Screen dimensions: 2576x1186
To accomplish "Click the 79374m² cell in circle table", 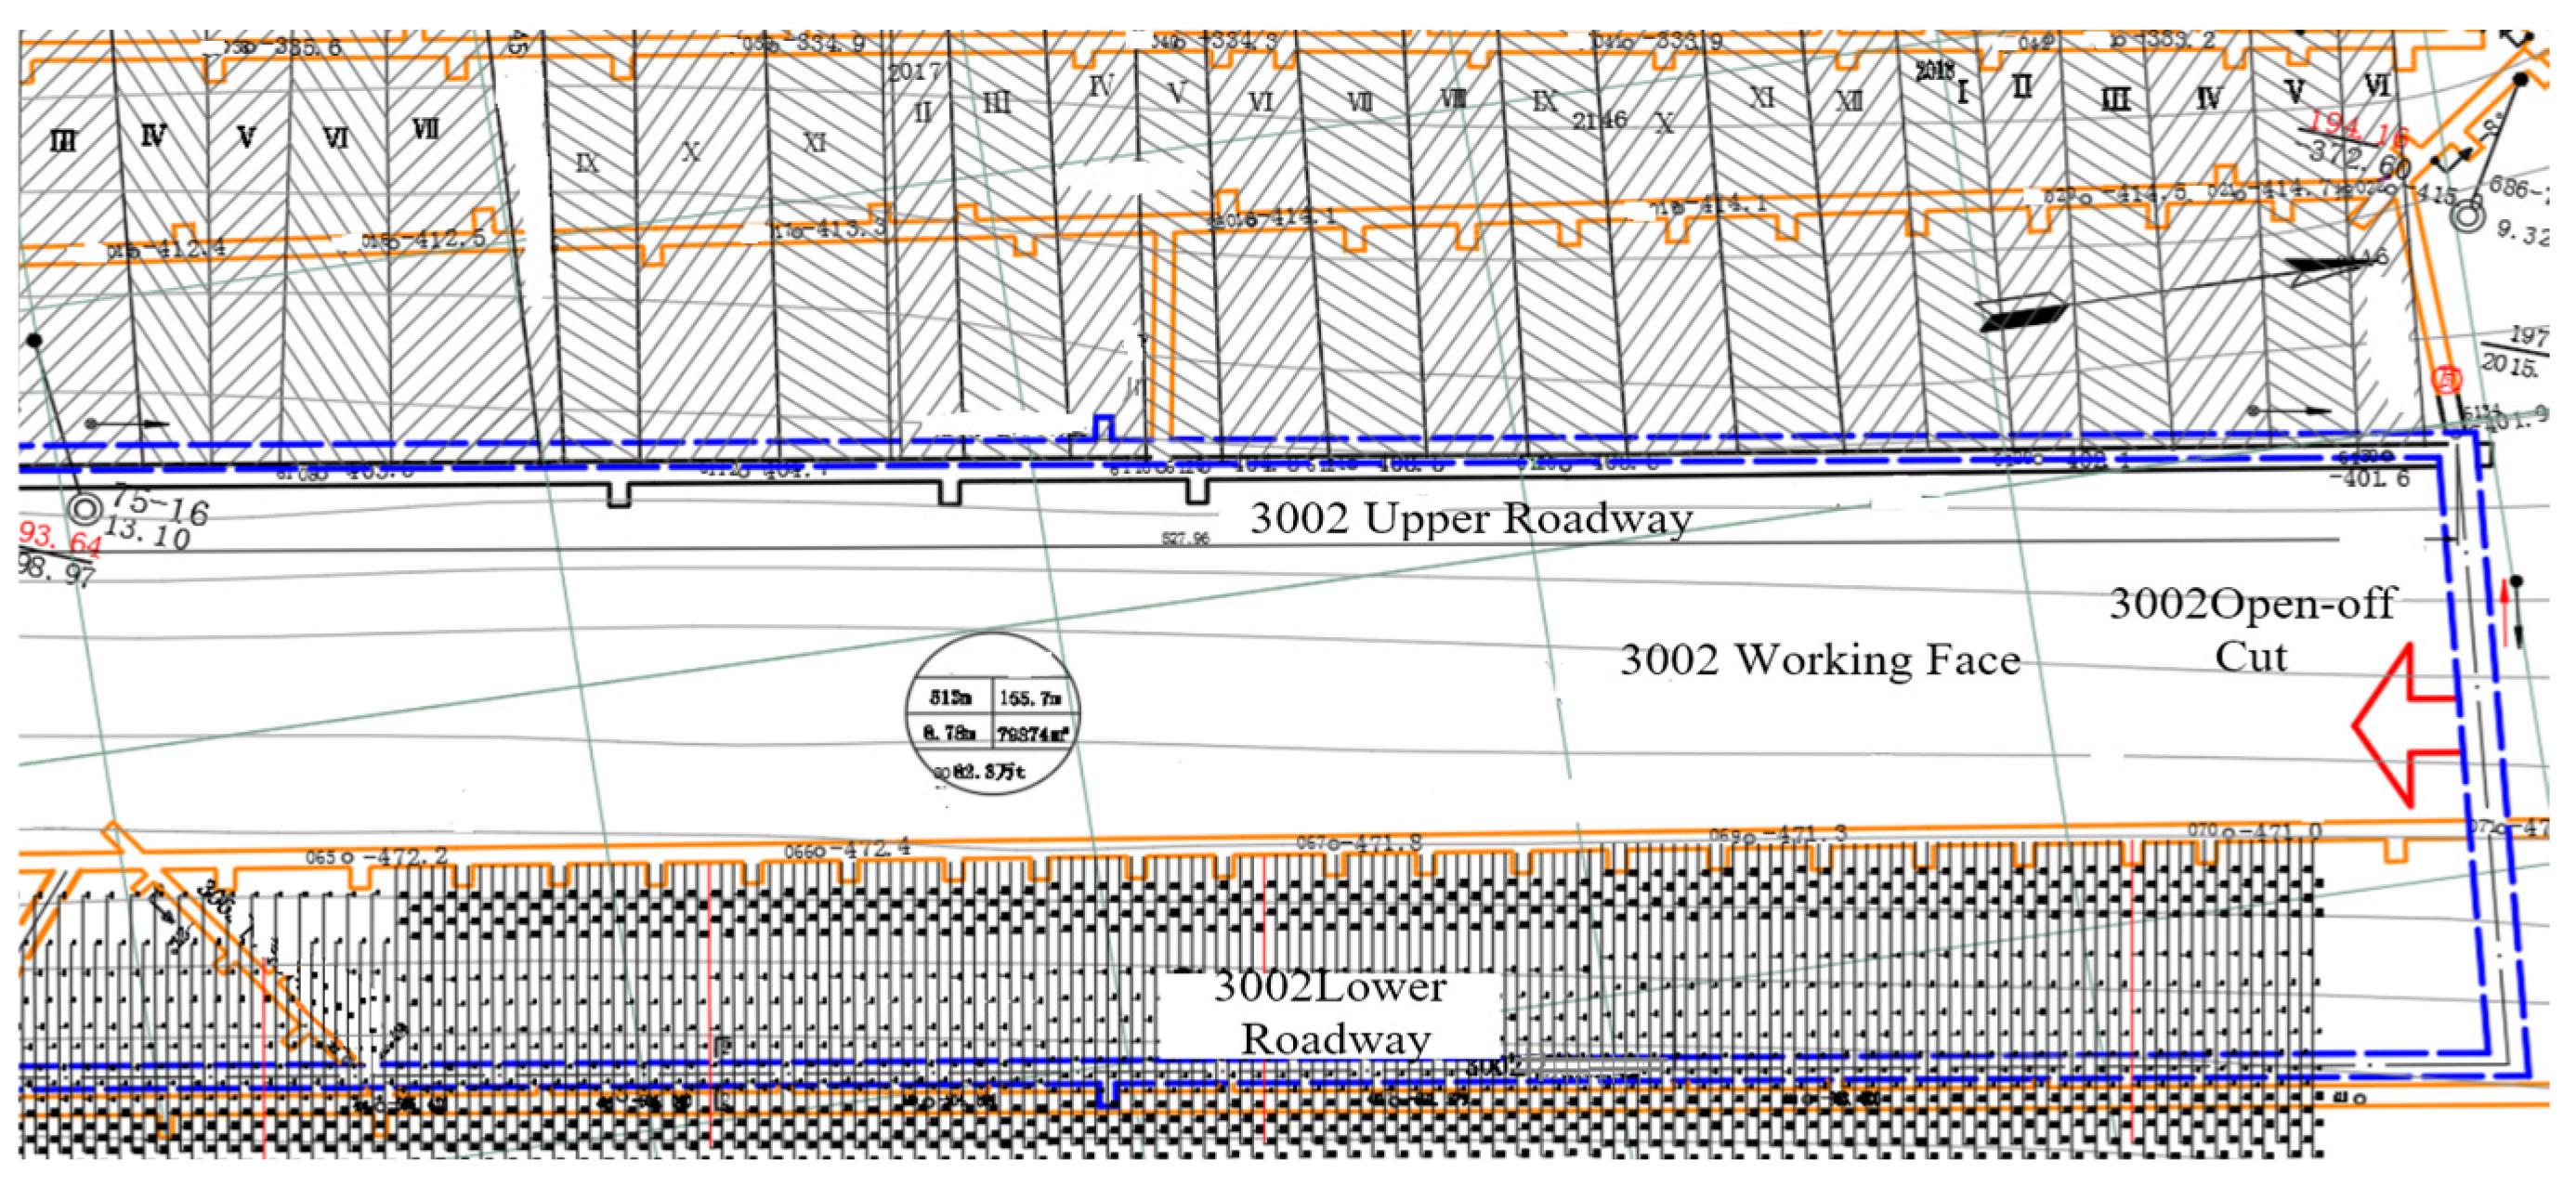I will (x=1031, y=733).
